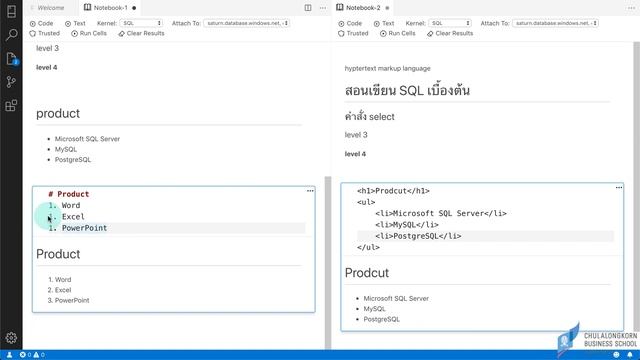Add Text cell in Notebook-2
This screenshot has width=640, height=360.
point(384,23)
